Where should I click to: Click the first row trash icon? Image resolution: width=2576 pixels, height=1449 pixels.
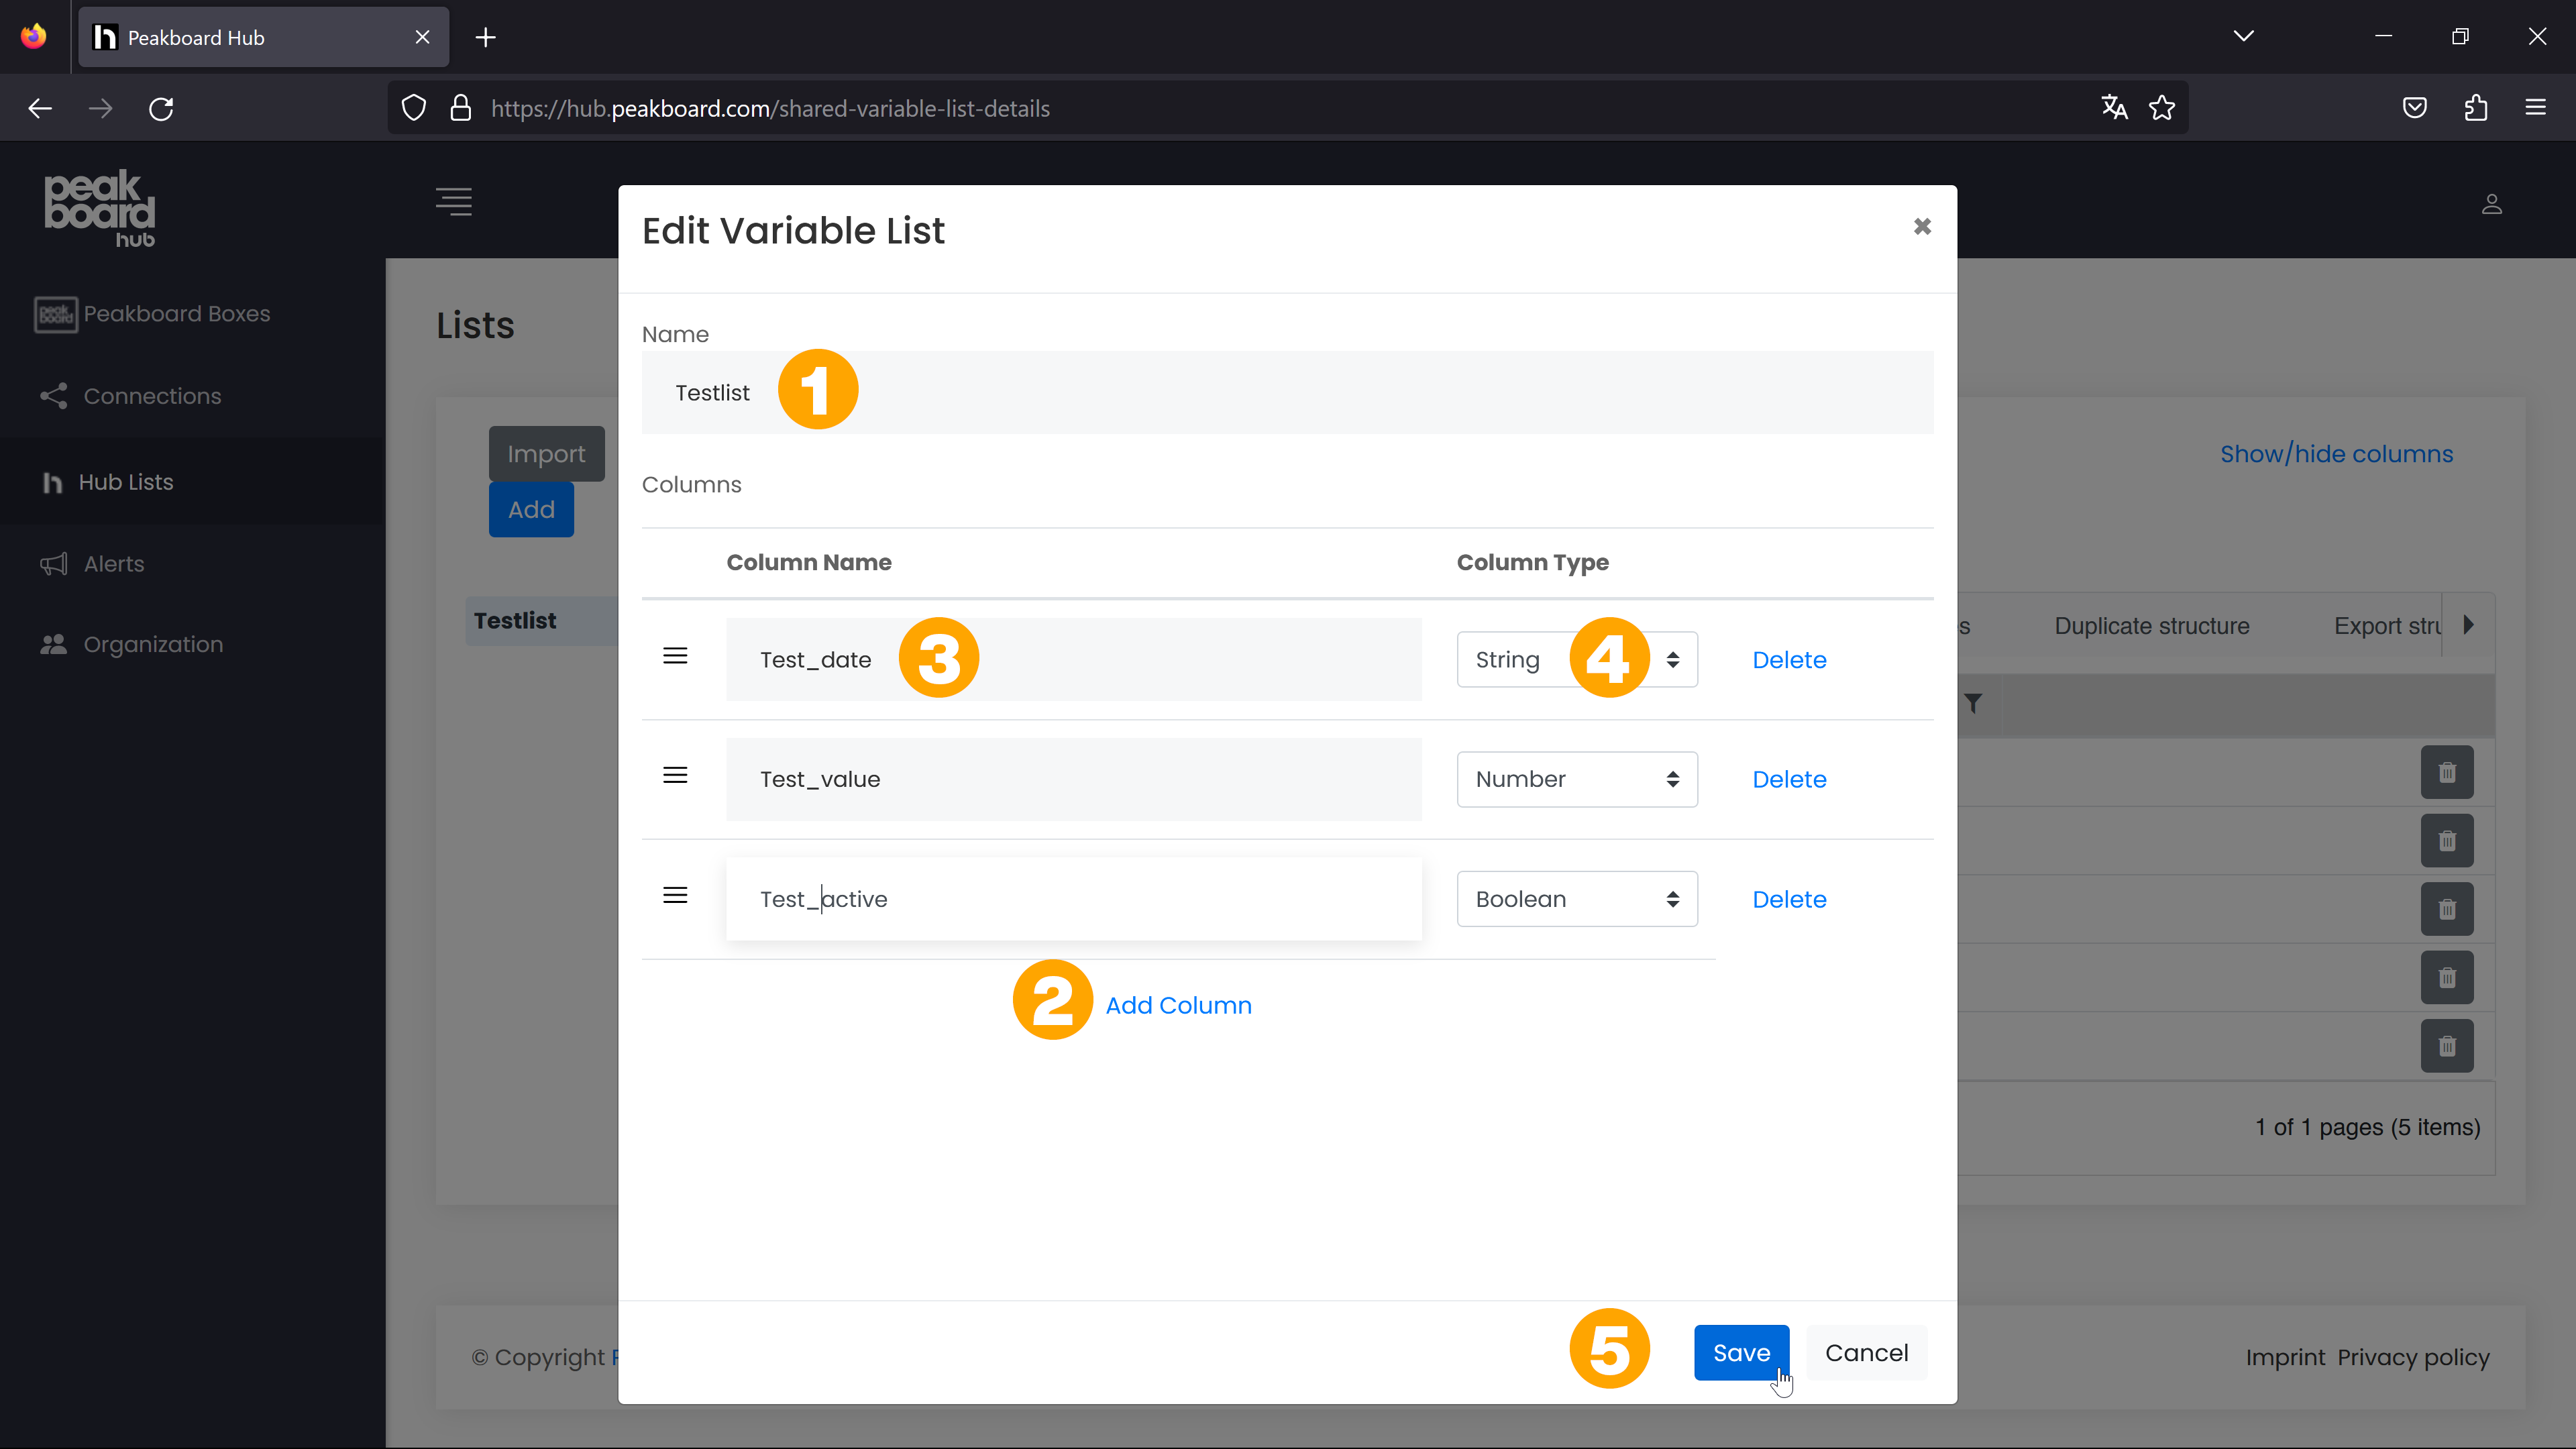pyautogui.click(x=2446, y=773)
